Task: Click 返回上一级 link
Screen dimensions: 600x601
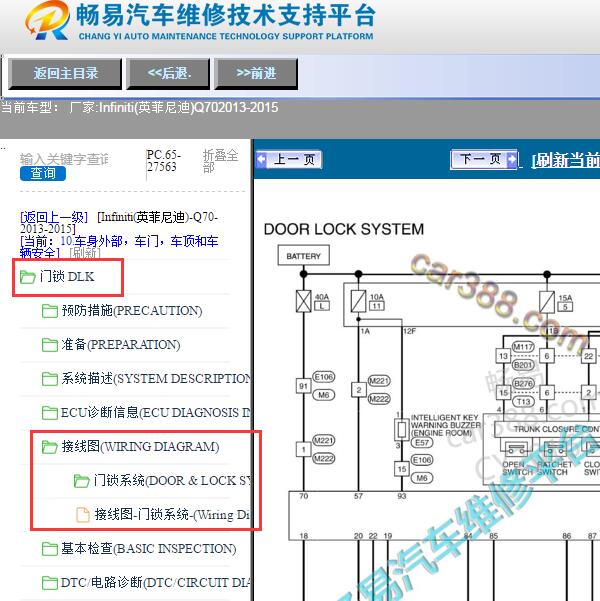Action: 54,217
